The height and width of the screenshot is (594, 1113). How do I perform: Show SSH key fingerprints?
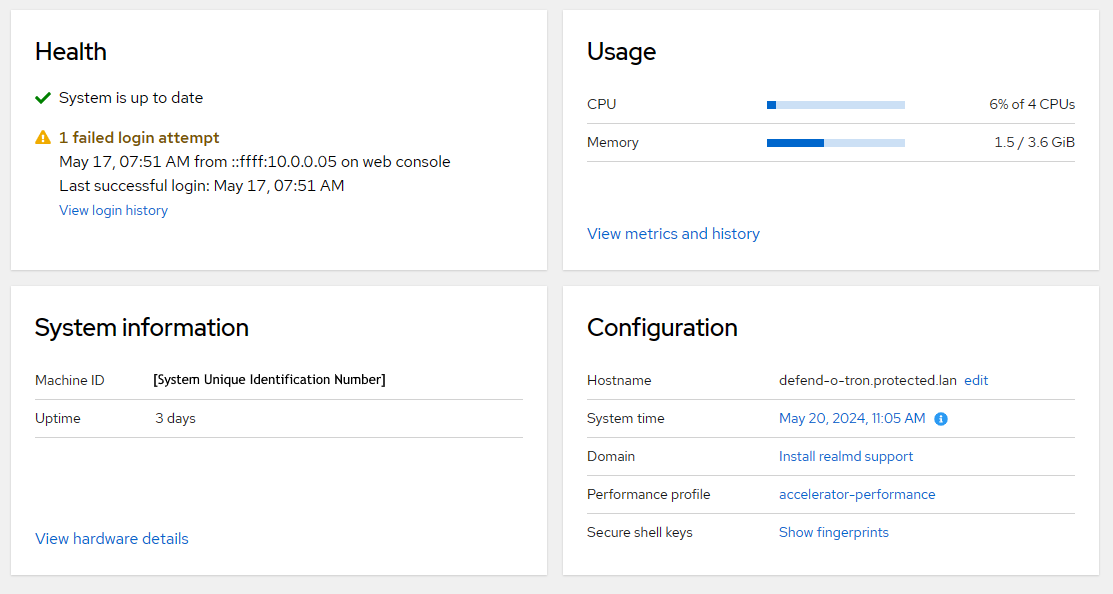click(x=834, y=532)
